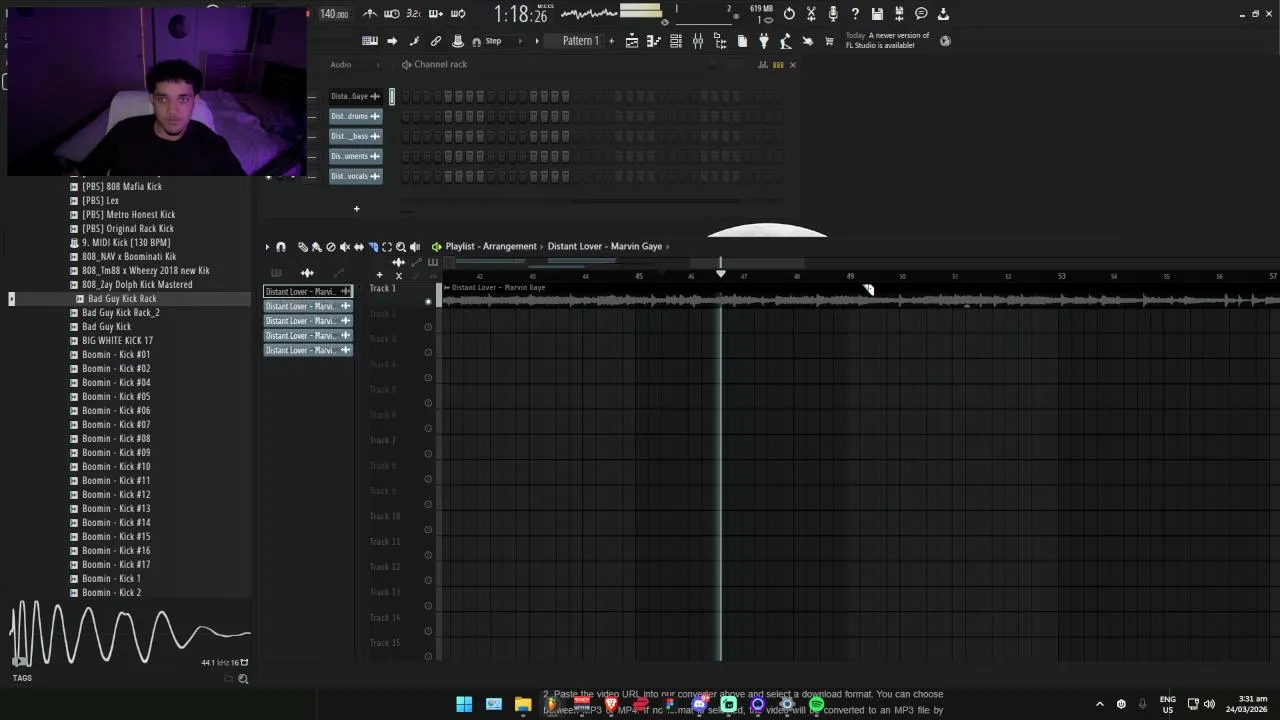Open the undo history icon

[x=789, y=14]
